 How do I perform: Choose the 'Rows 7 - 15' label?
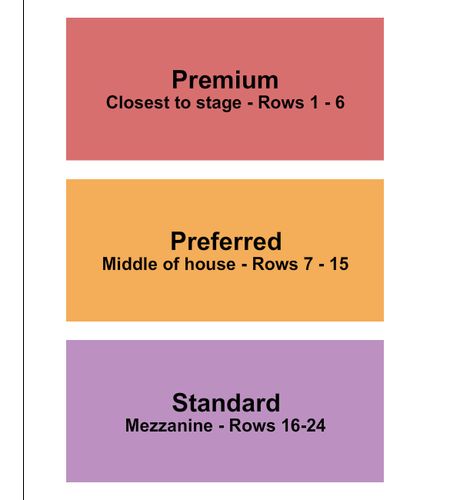tap(300, 264)
